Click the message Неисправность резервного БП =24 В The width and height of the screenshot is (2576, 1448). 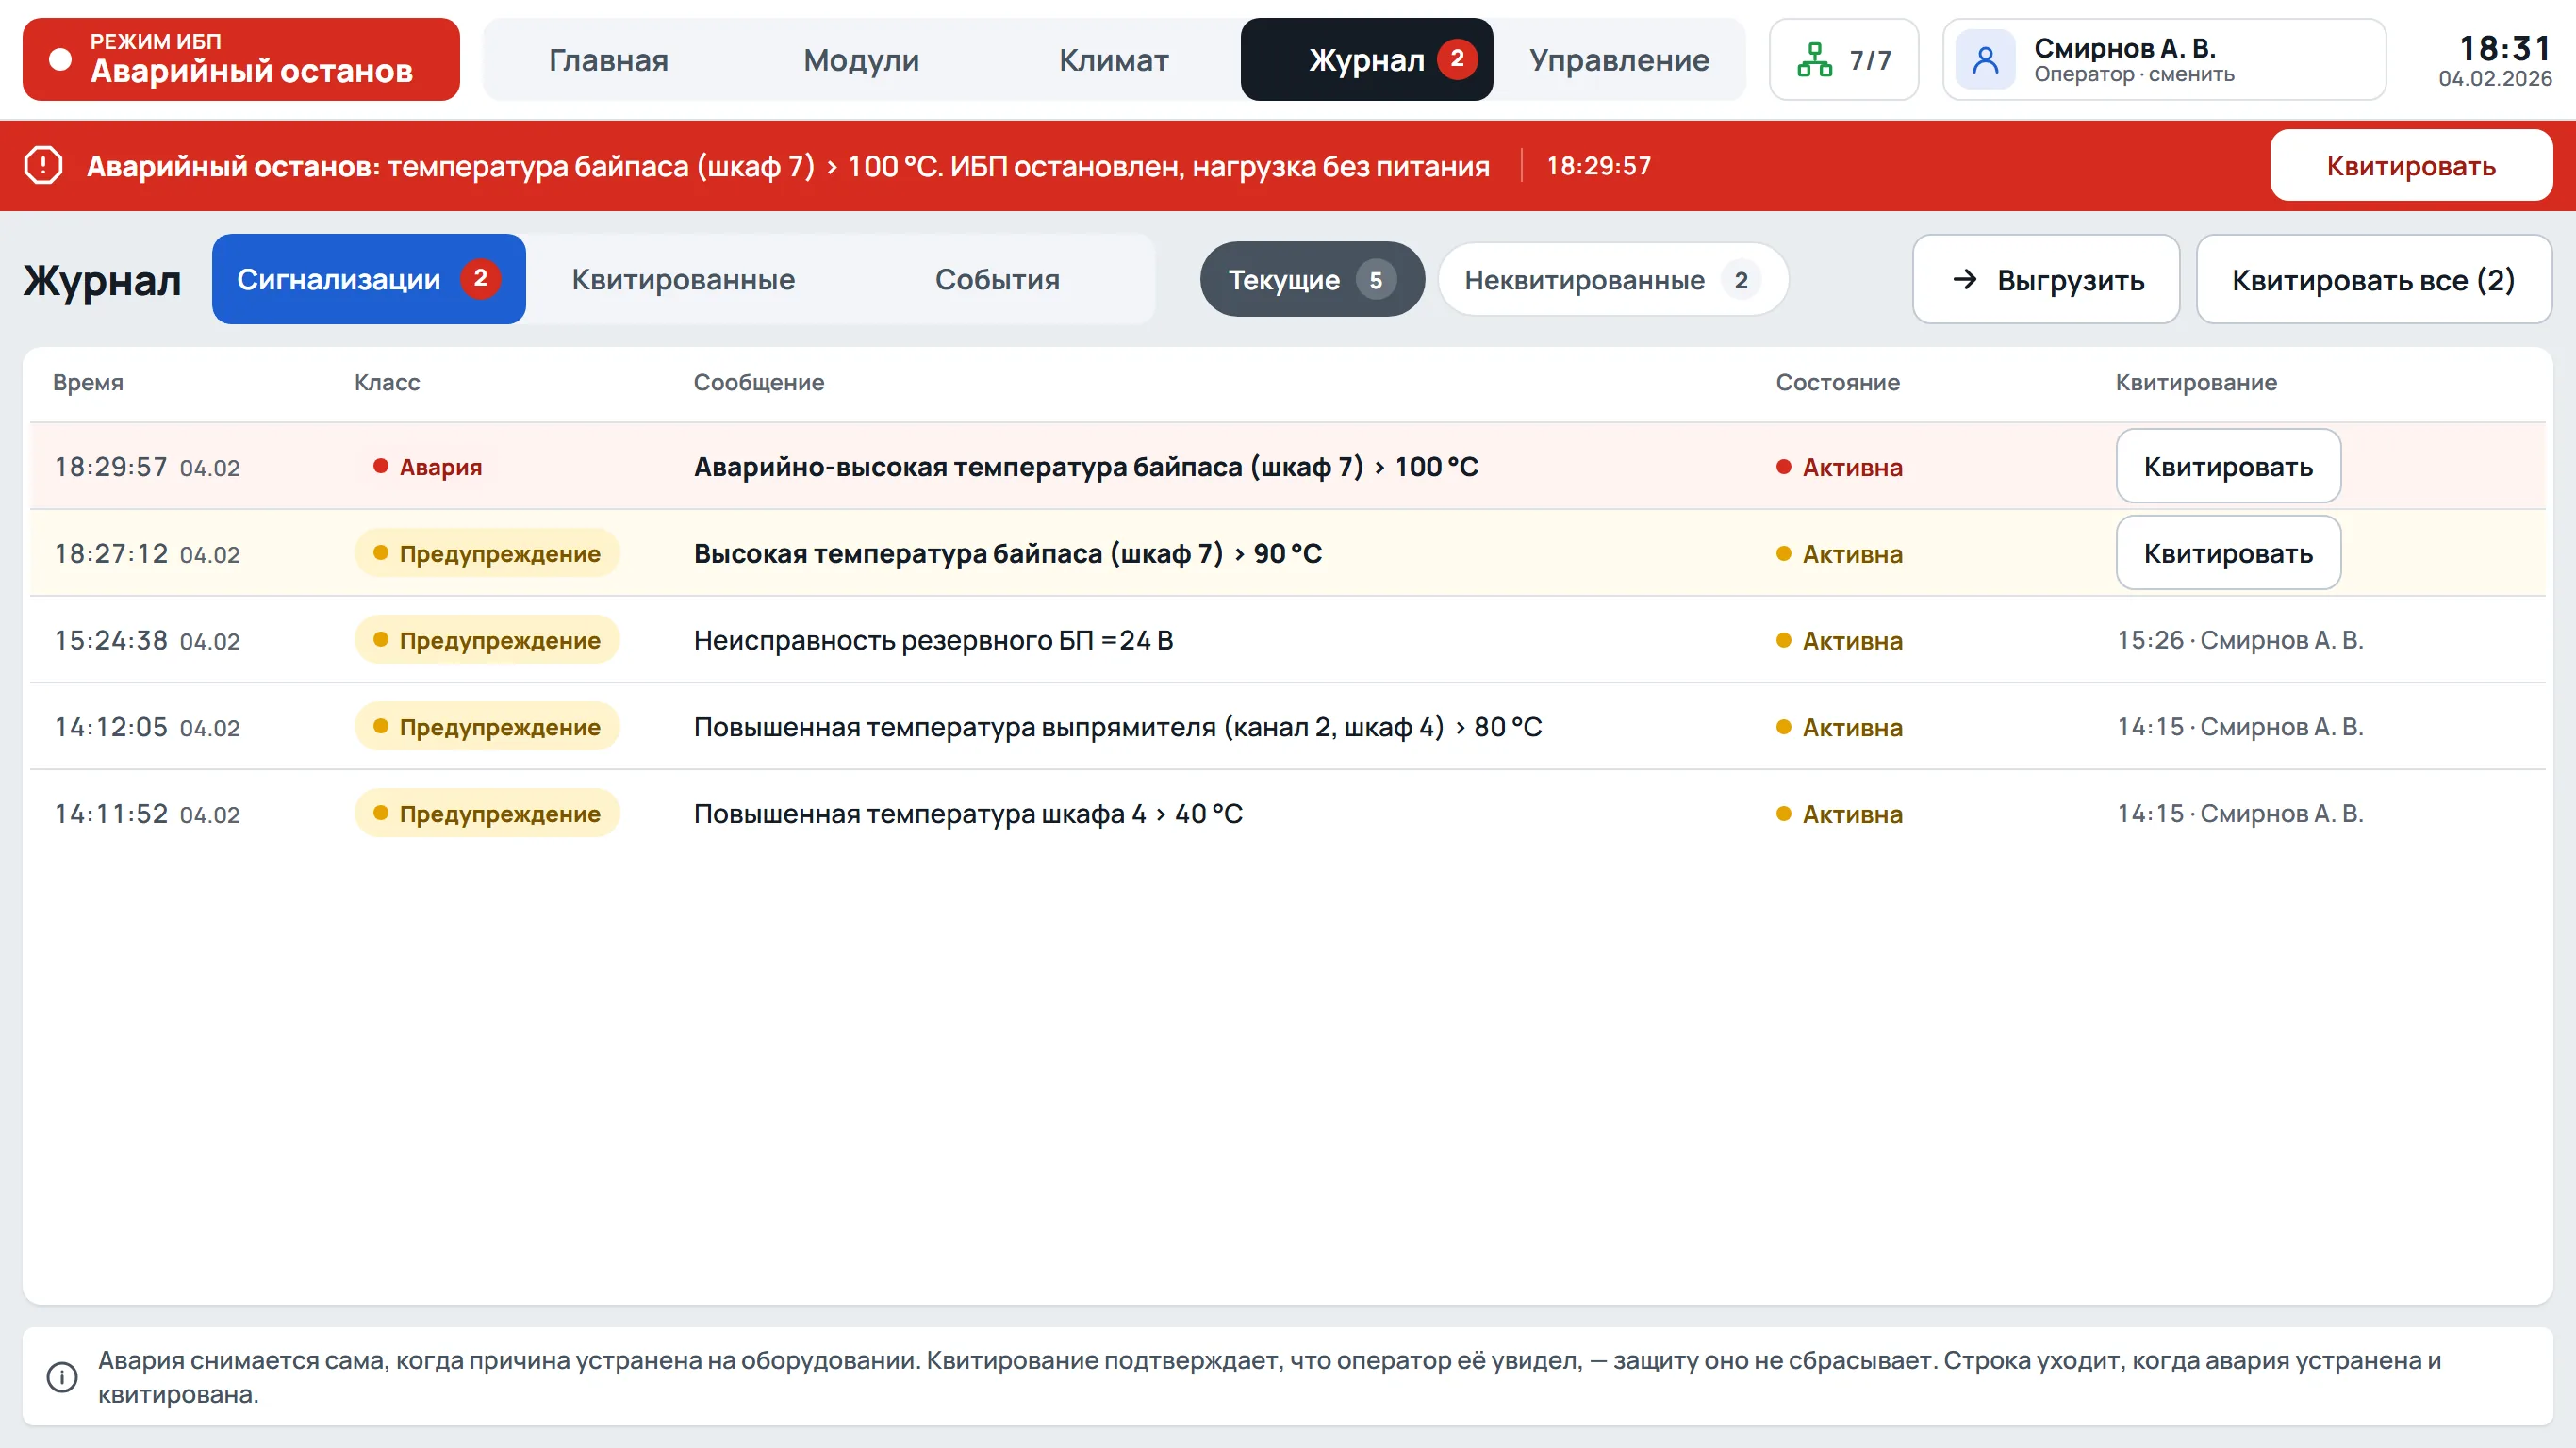(x=933, y=640)
